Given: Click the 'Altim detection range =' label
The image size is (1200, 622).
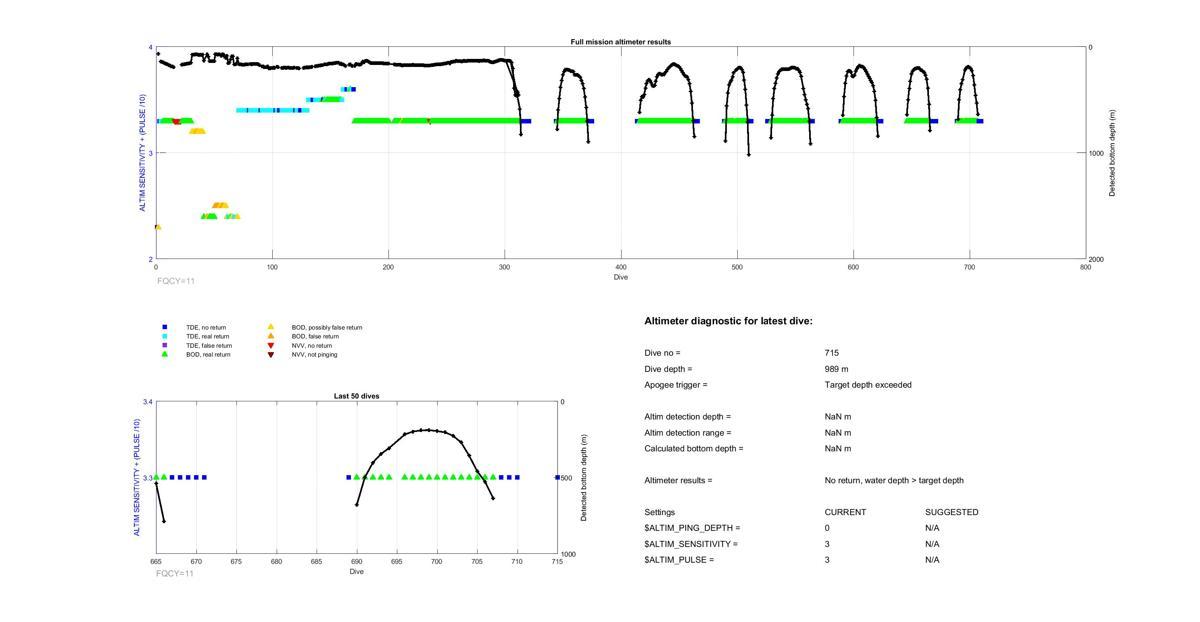Looking at the screenshot, I should [x=687, y=433].
